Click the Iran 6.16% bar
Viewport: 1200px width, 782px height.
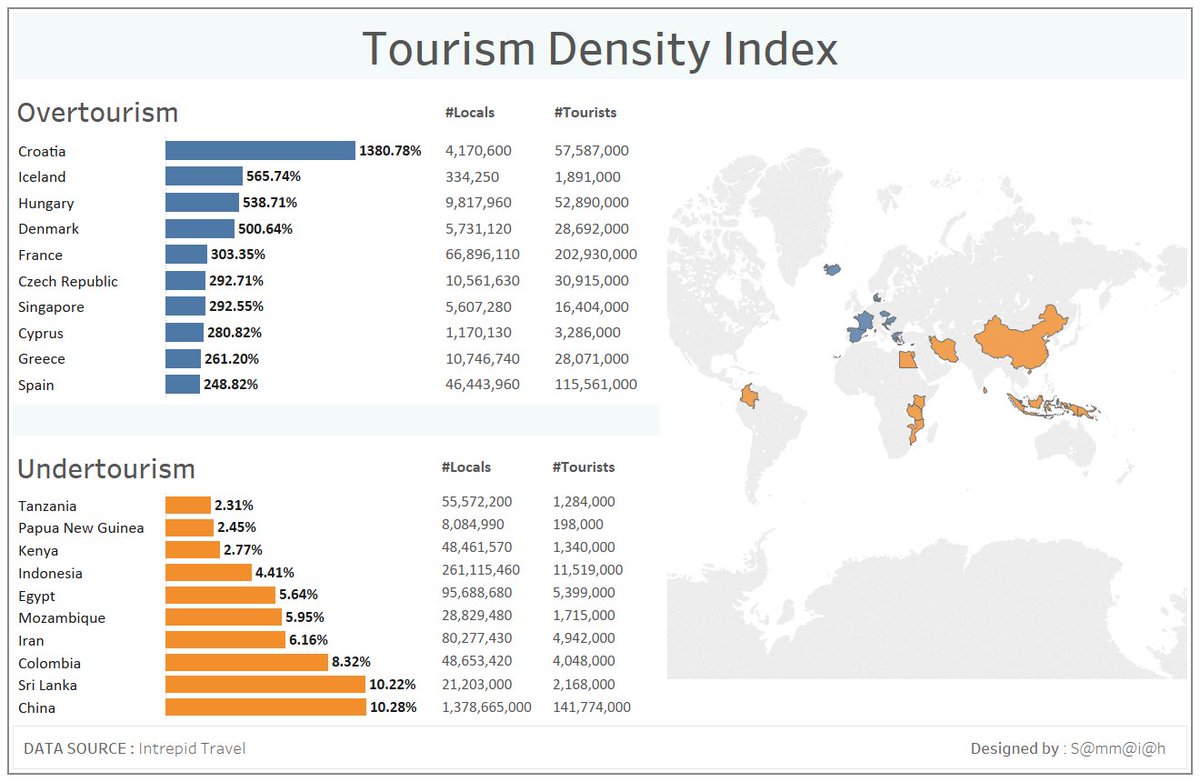225,639
